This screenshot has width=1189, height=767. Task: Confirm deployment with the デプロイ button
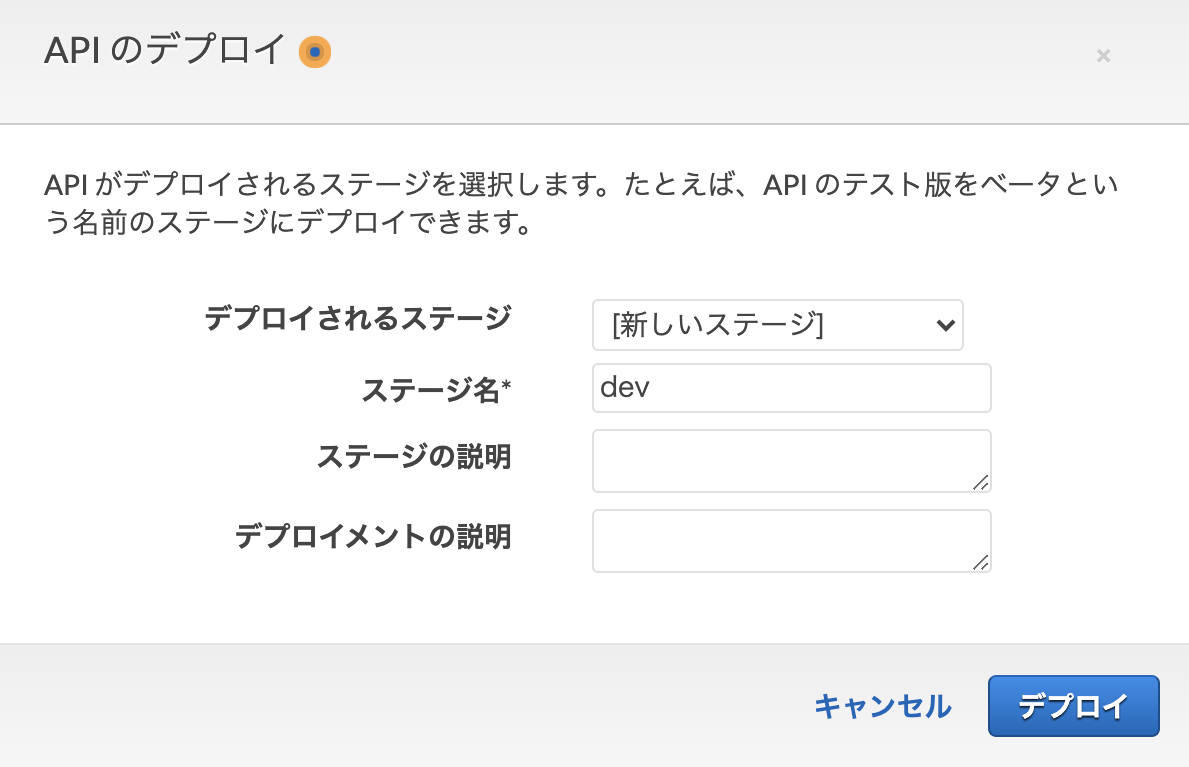pos(1073,706)
